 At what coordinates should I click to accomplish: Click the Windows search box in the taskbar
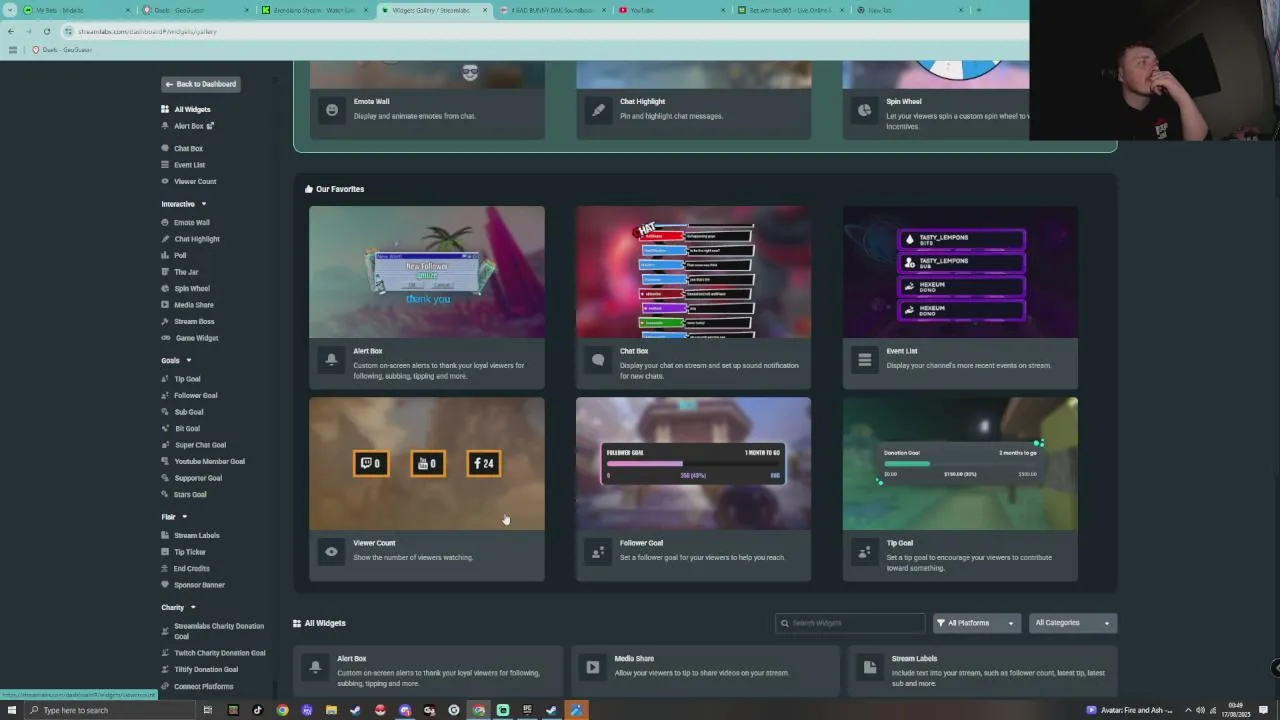[108, 710]
